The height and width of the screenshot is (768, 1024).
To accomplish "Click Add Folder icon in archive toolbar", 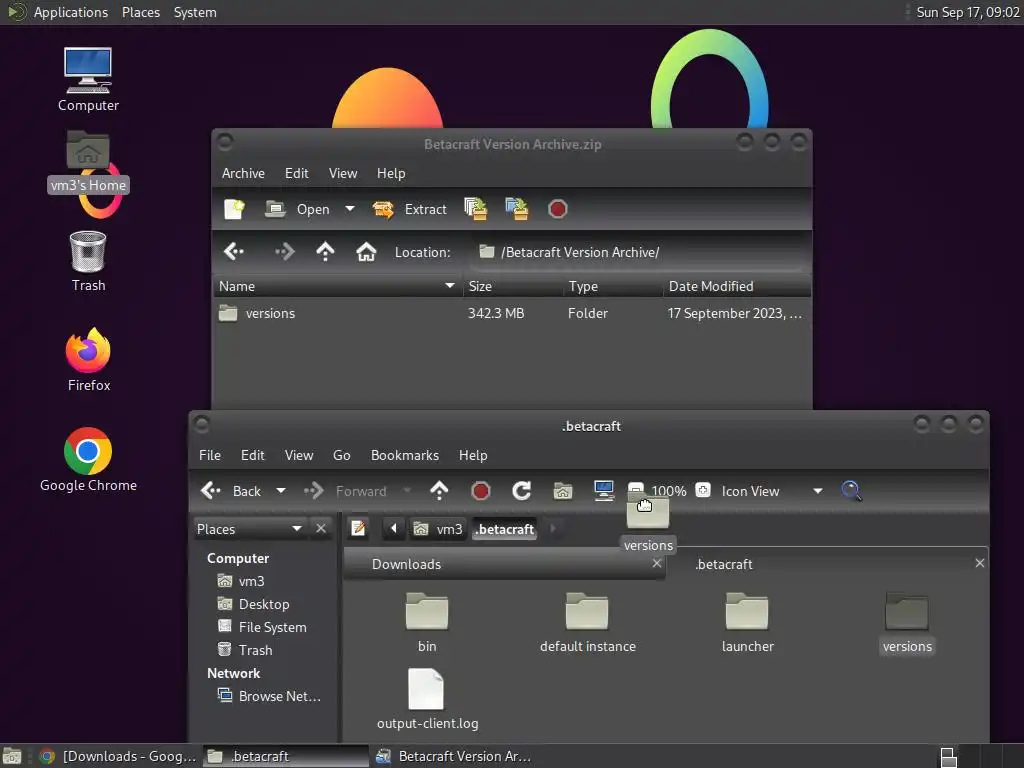I will tap(517, 209).
